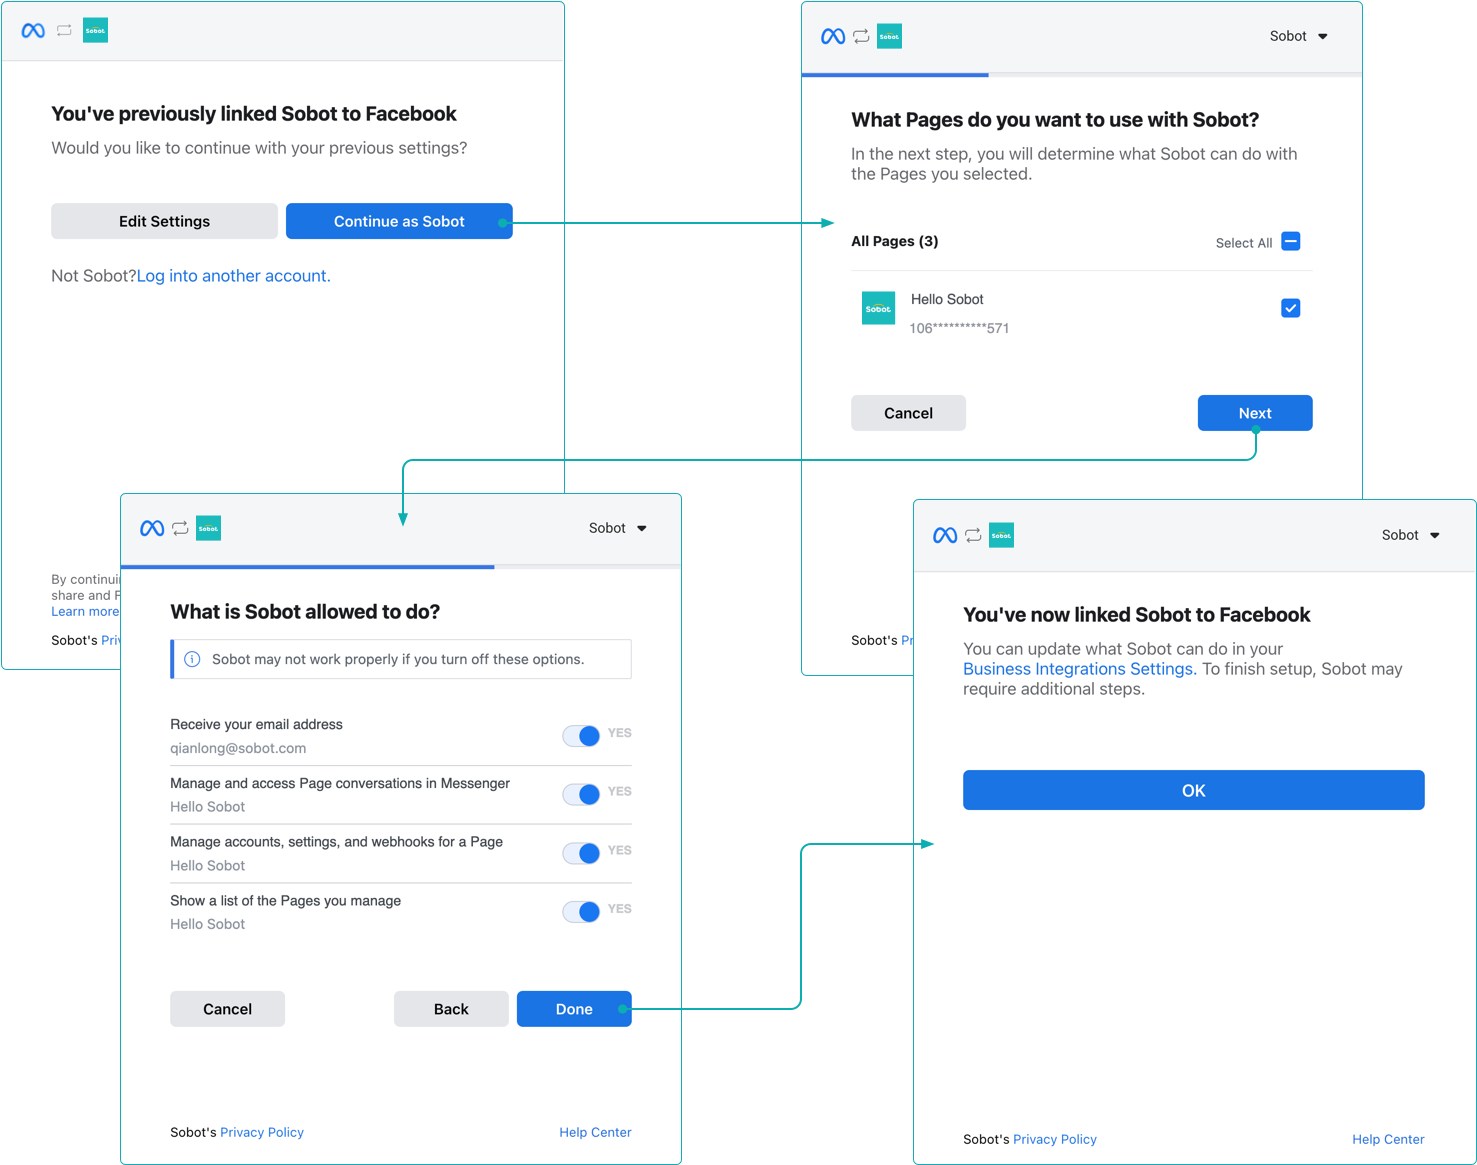Open Help Center link in now linked dialog

point(1388,1139)
